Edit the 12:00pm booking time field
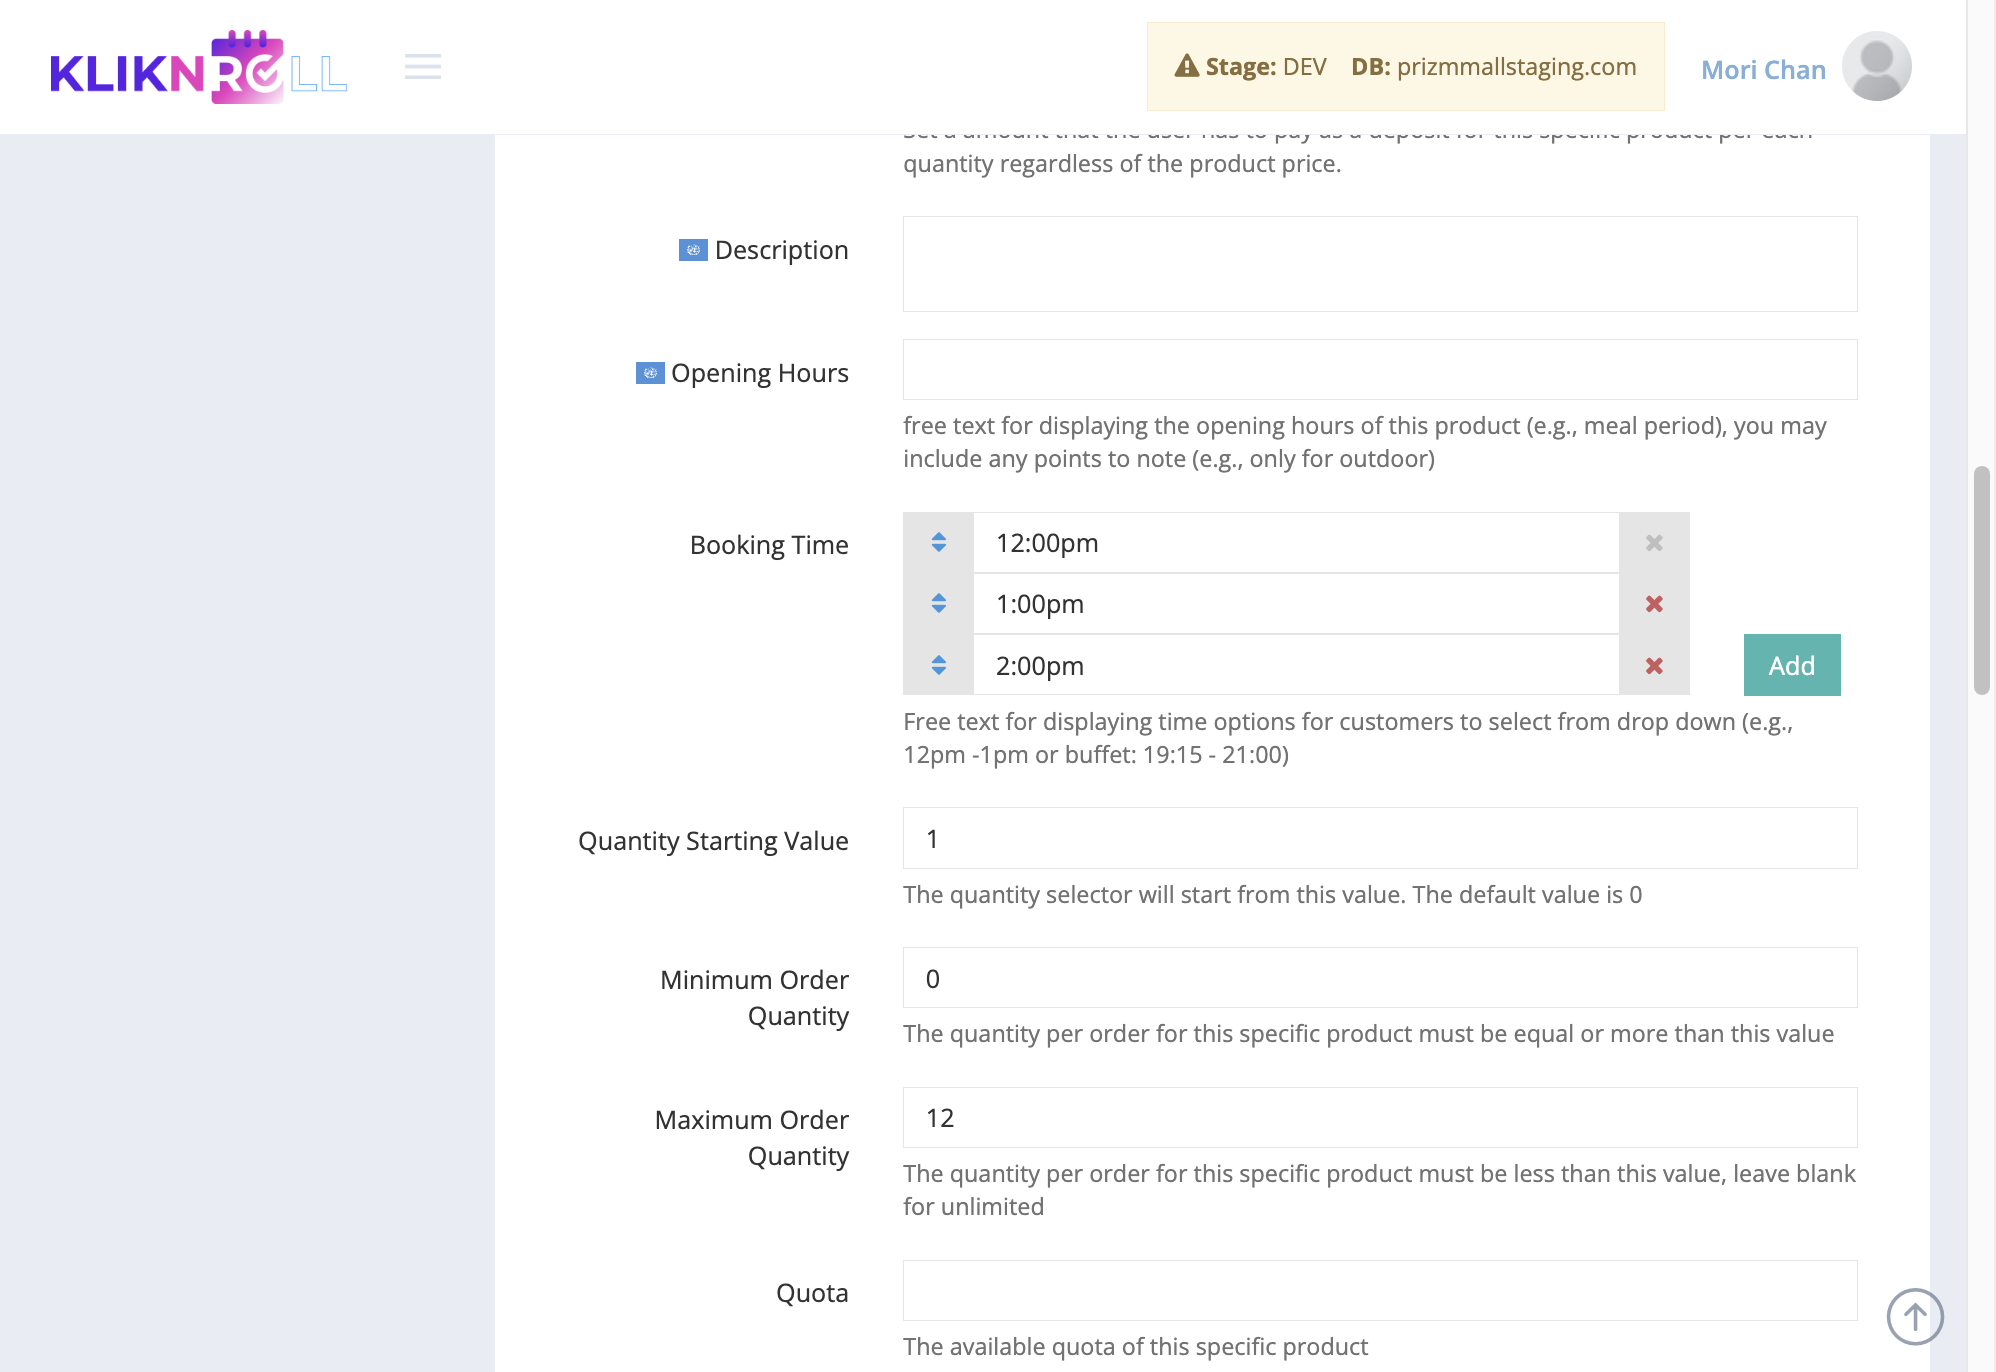Screen dimensions: 1996x1372 click(1296, 543)
